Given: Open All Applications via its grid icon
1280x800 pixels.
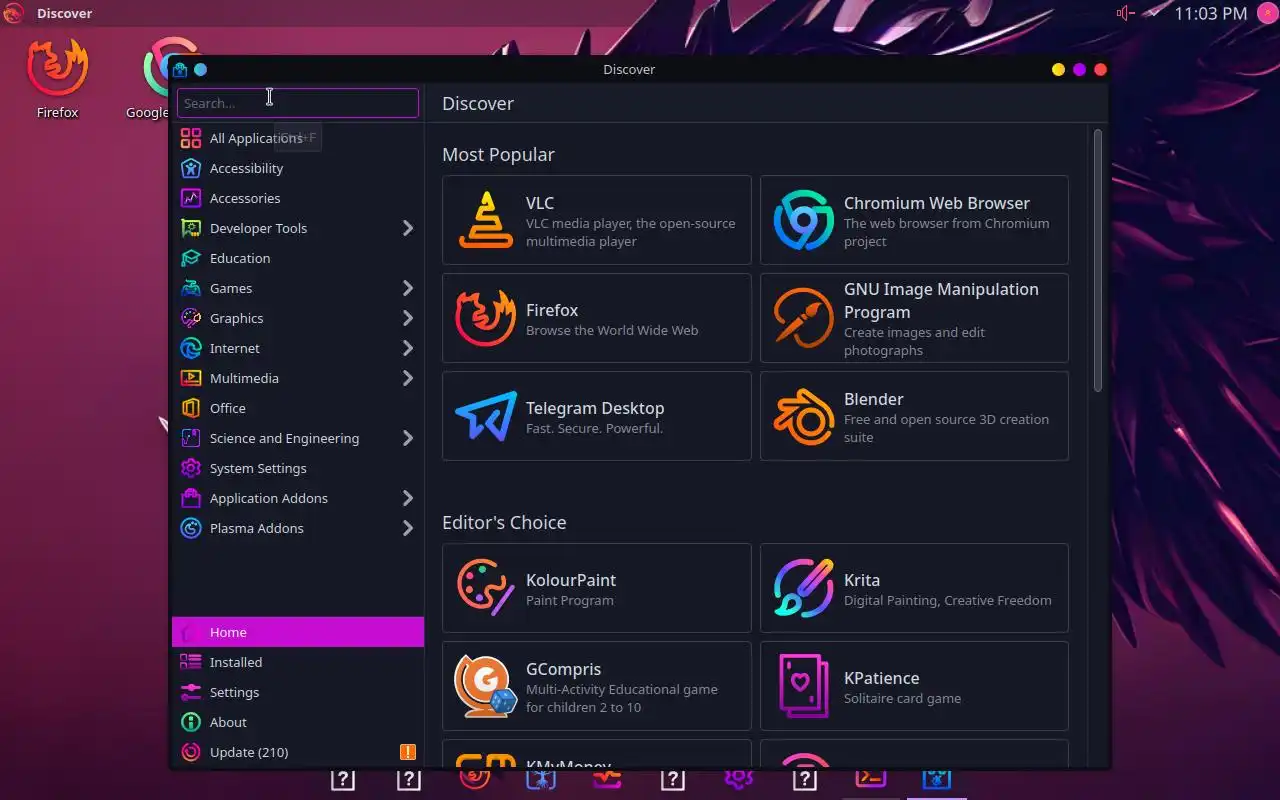Looking at the screenshot, I should click(190, 138).
